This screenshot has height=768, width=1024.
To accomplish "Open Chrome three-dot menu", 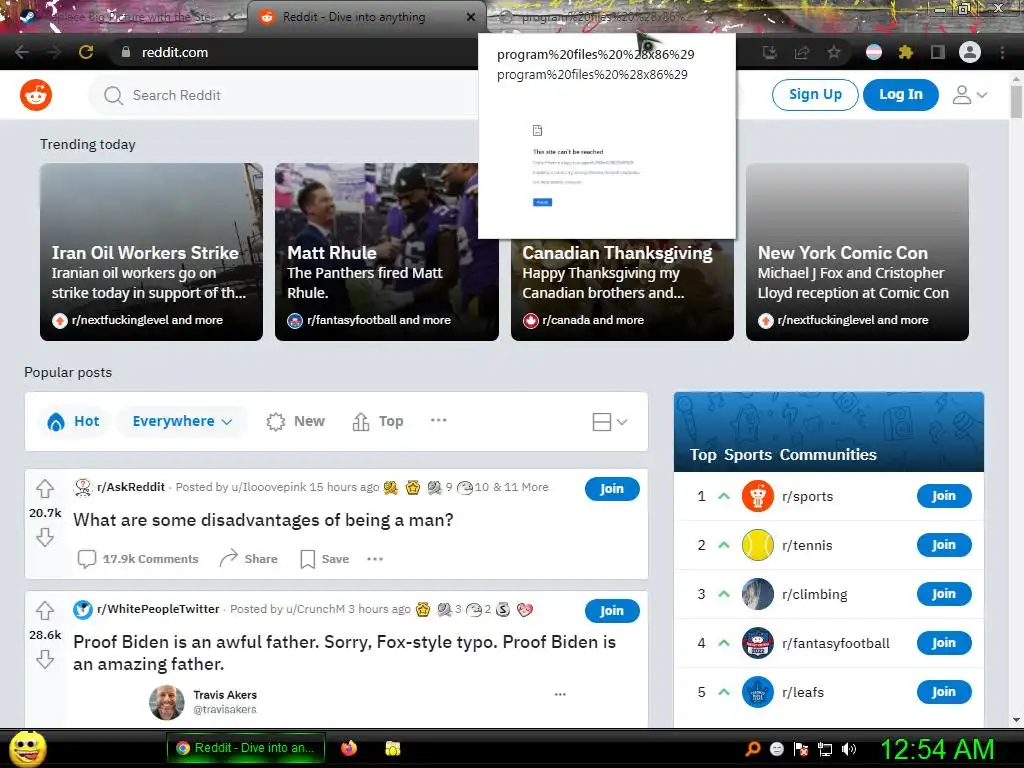I will (x=1002, y=52).
